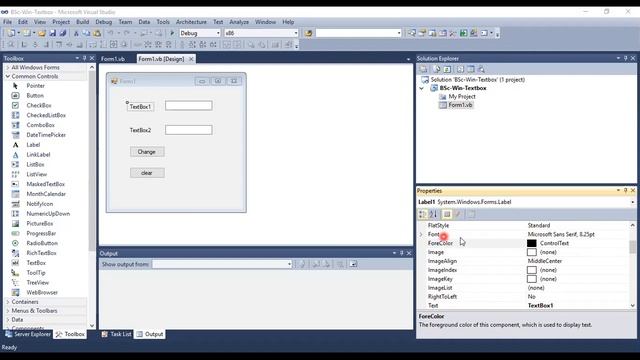Open the File menu
Screen dimensions: 640x360
7,22
